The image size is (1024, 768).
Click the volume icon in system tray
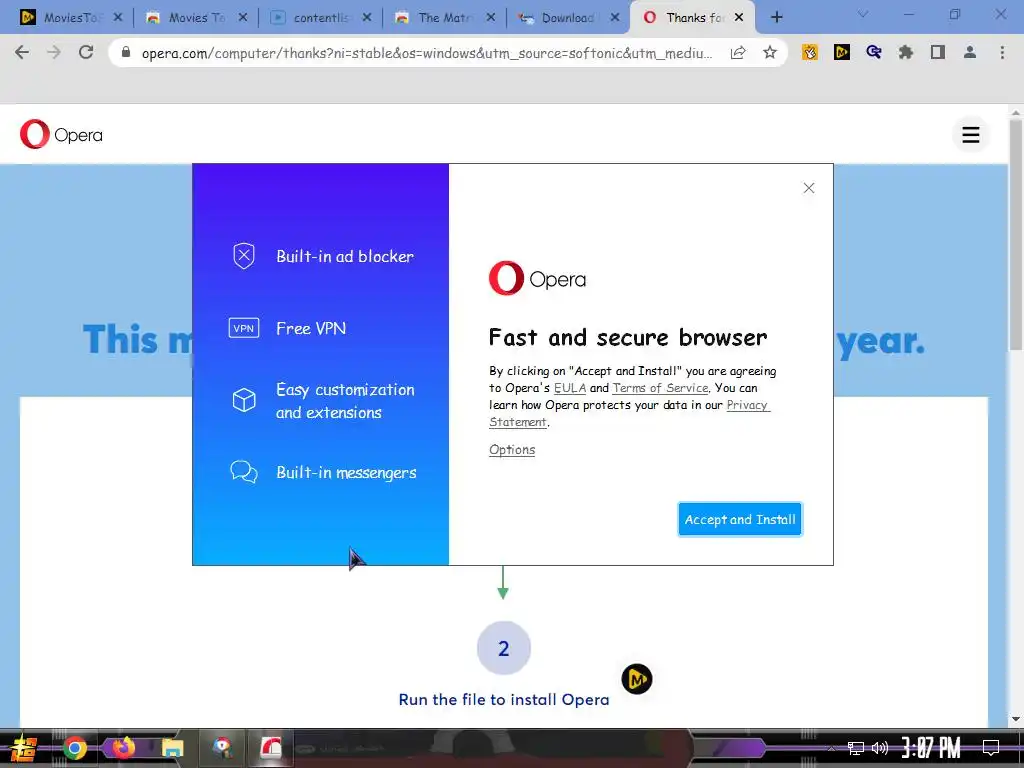pyautogui.click(x=880, y=748)
